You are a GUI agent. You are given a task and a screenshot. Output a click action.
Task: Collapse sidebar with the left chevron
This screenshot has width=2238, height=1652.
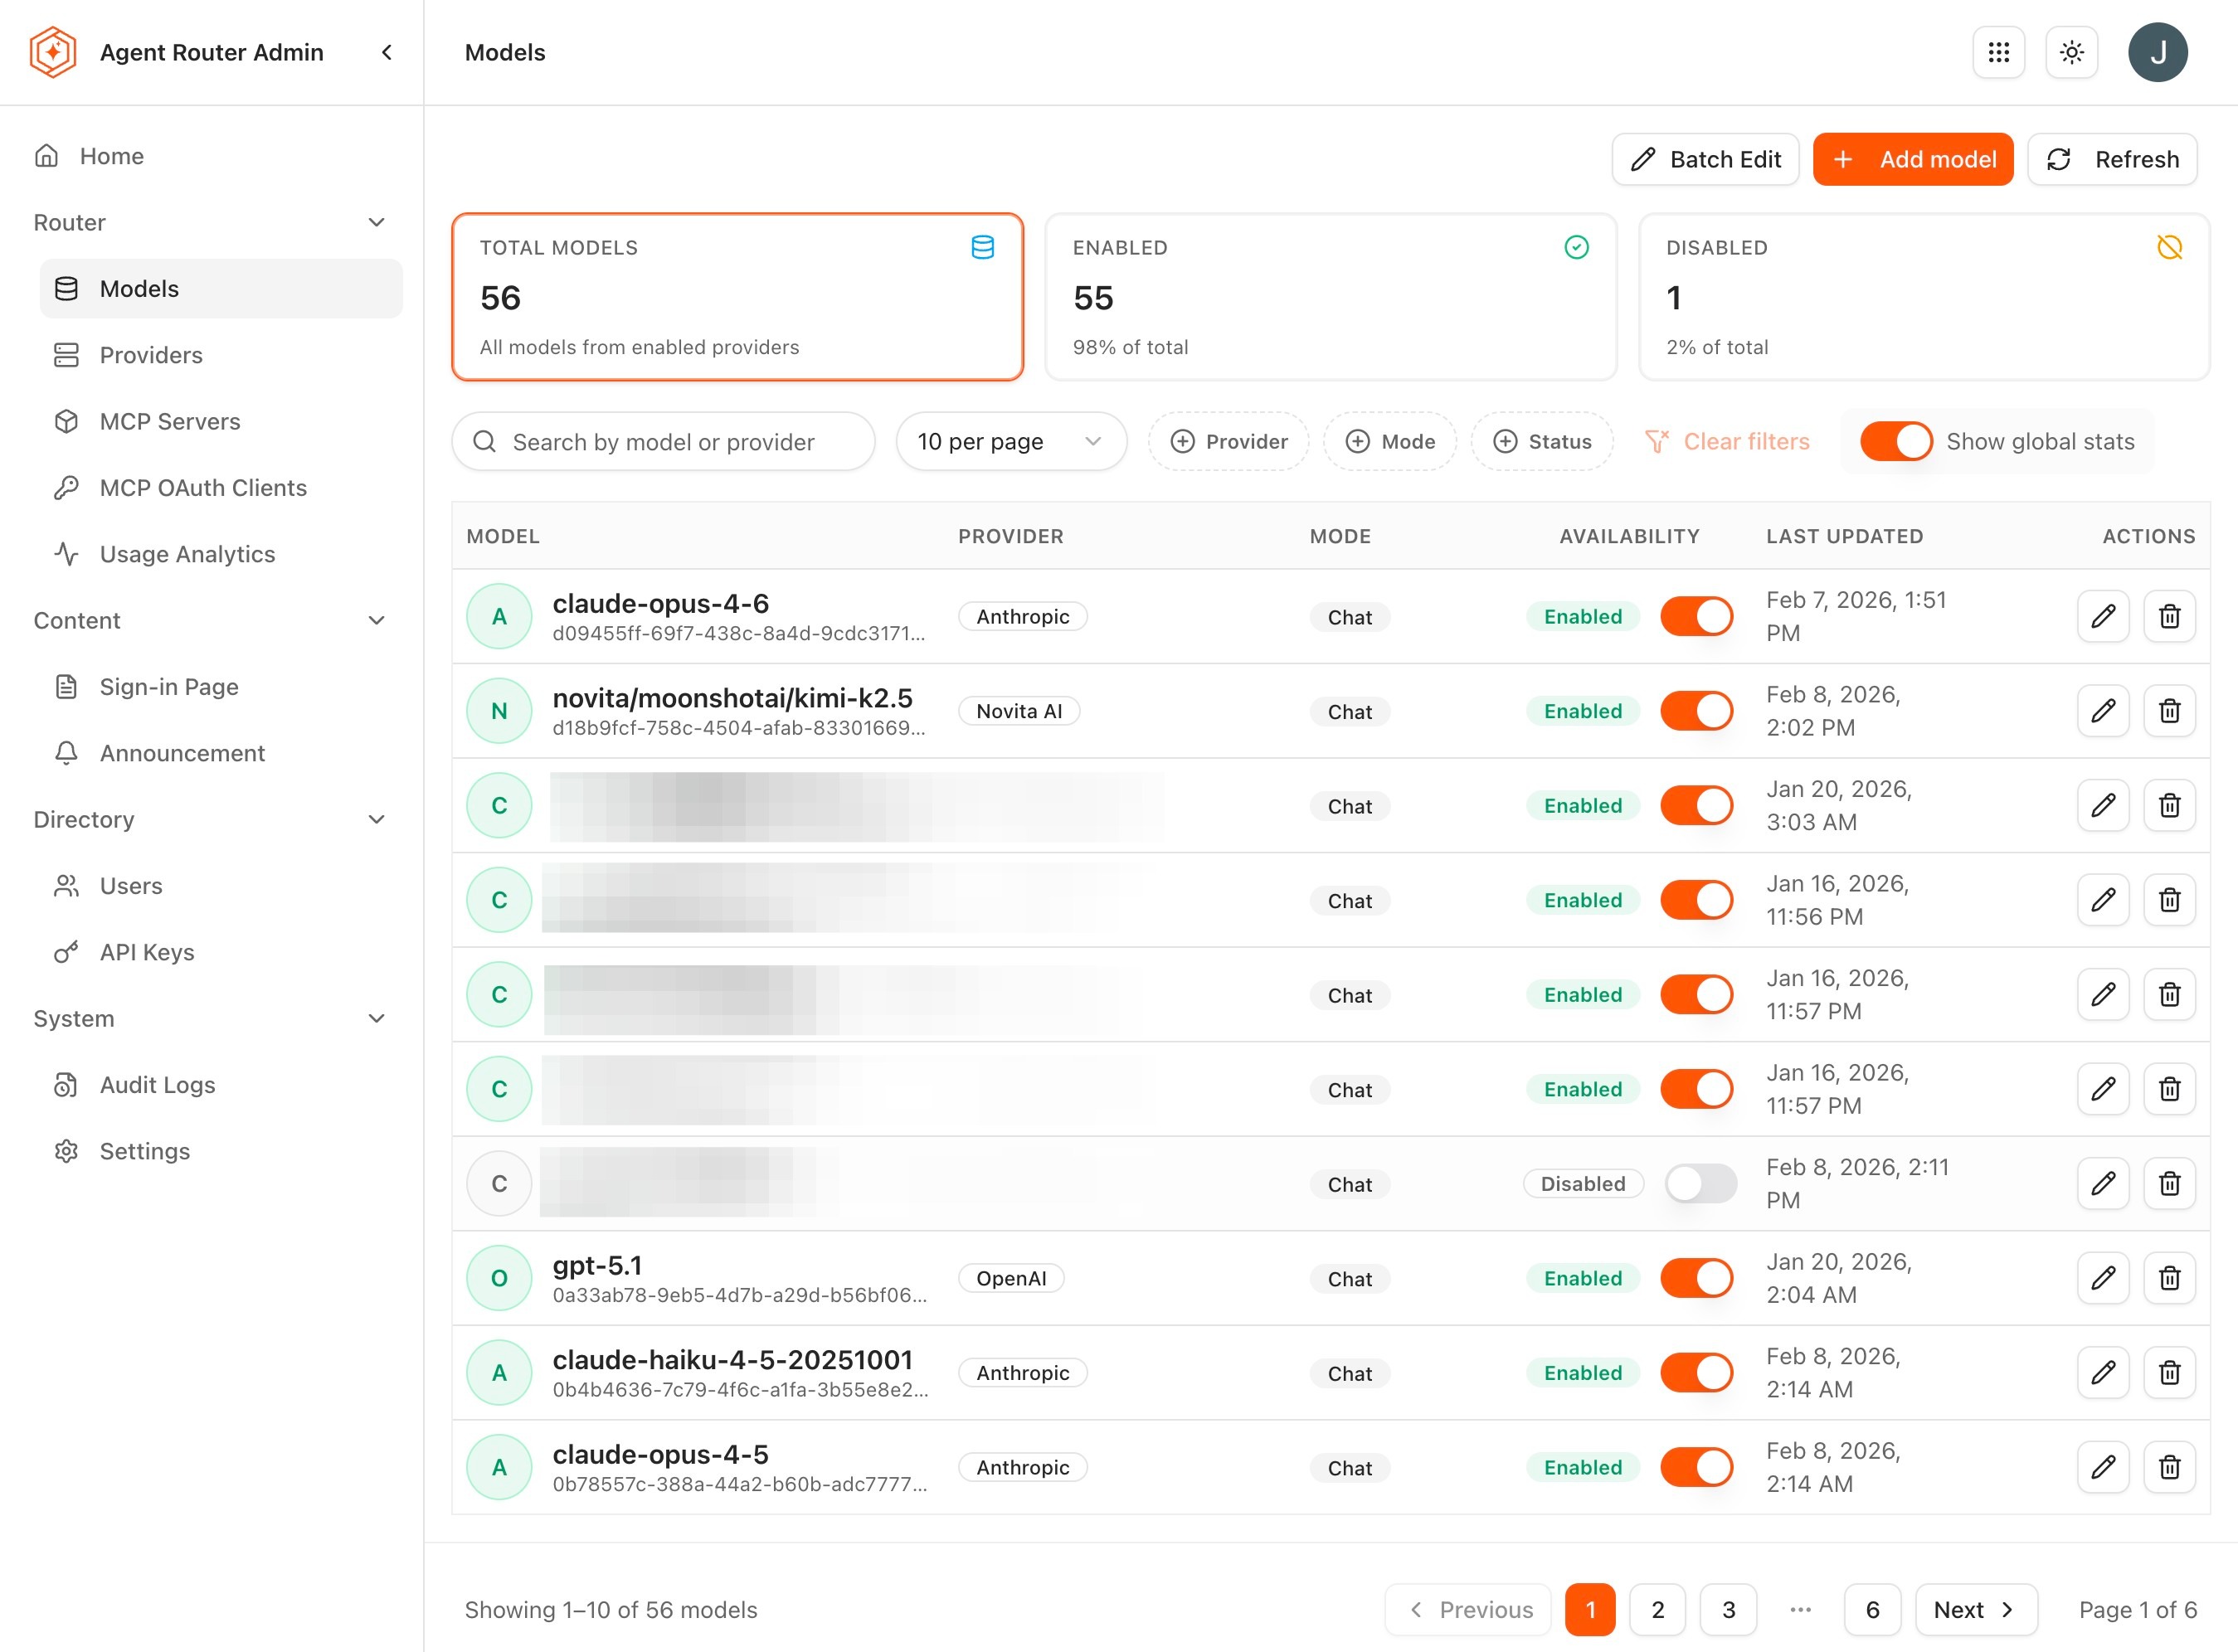pyautogui.click(x=387, y=52)
